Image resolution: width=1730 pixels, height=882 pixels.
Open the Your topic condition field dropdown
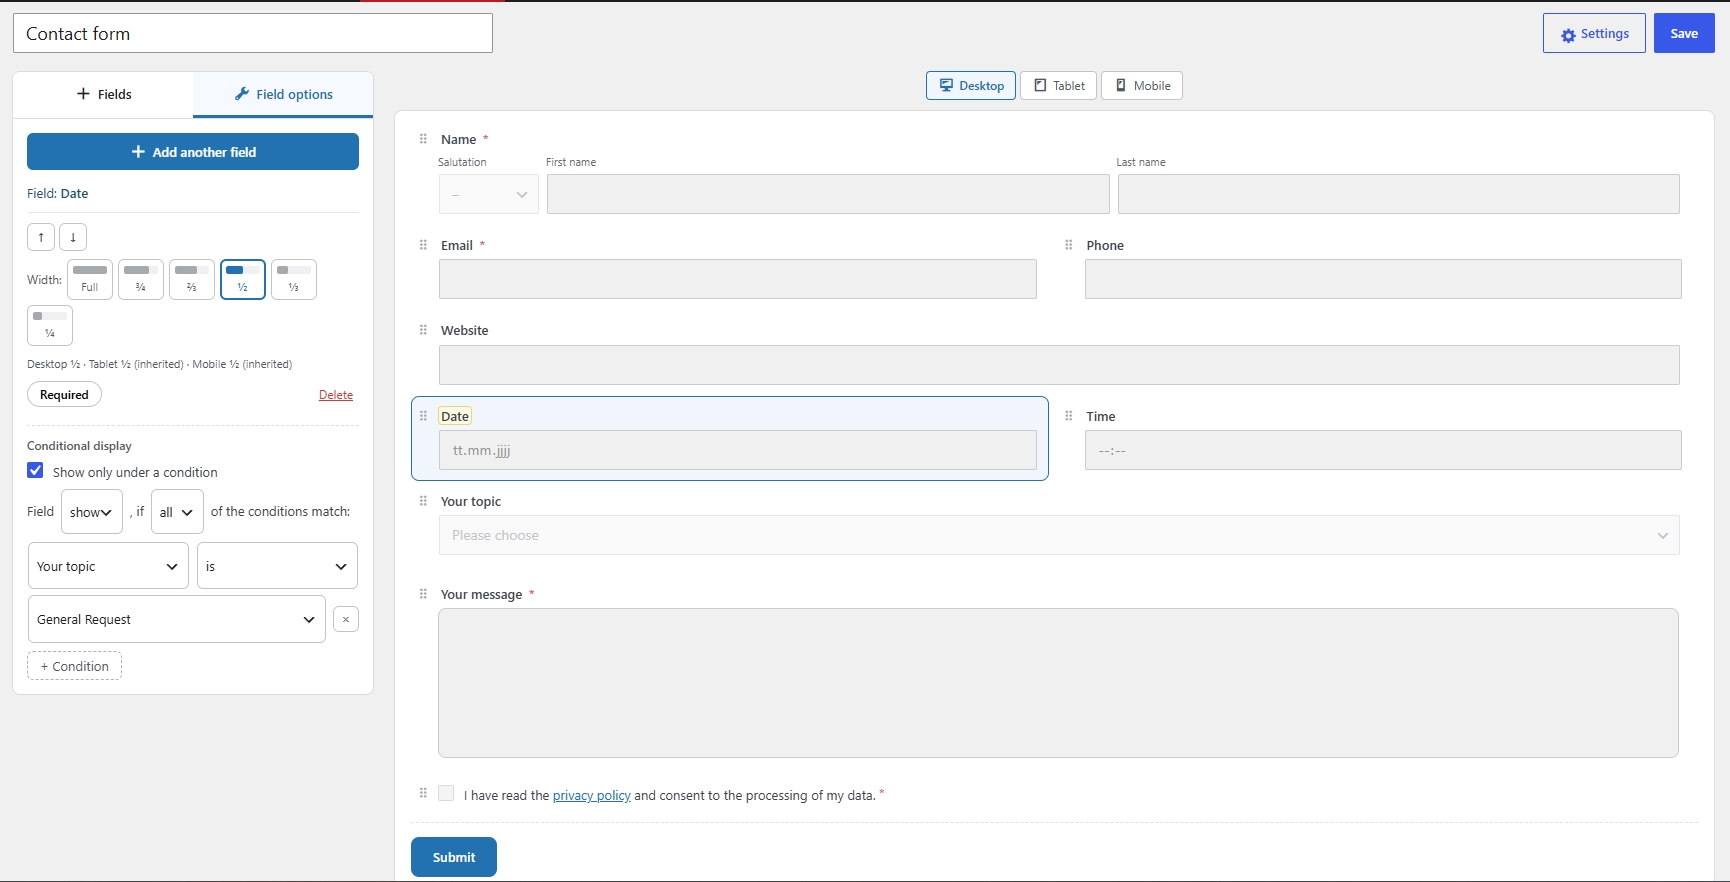click(108, 566)
